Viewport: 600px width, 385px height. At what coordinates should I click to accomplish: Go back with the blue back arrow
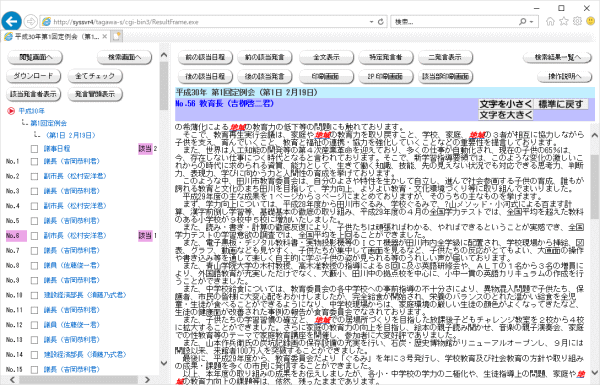coord(11,21)
